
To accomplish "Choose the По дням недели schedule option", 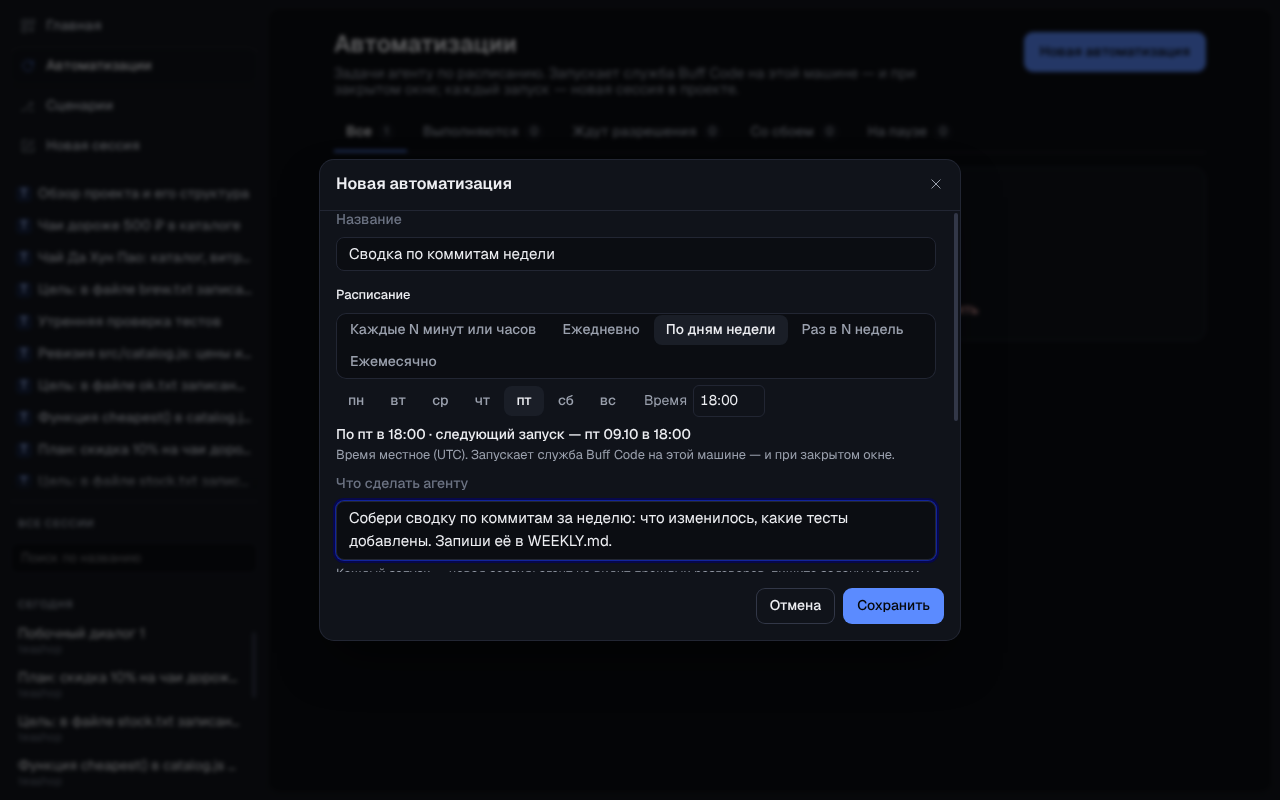I will (x=721, y=330).
